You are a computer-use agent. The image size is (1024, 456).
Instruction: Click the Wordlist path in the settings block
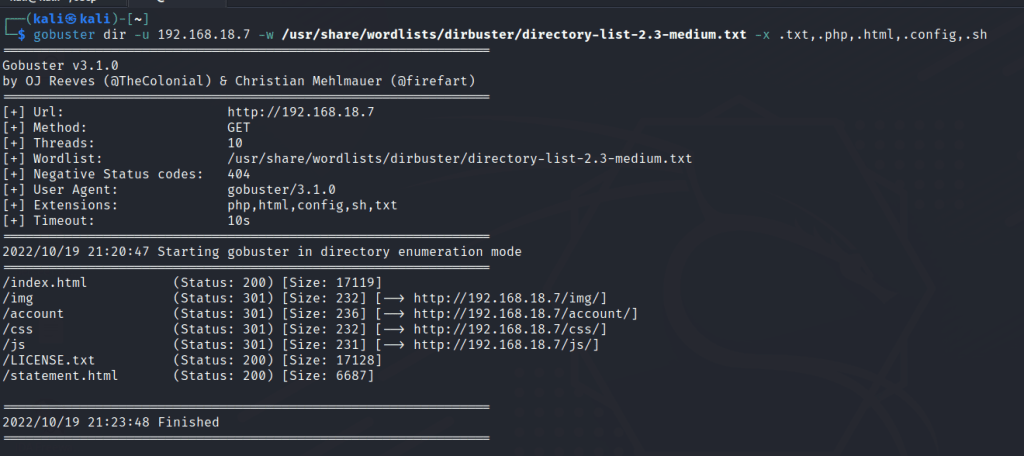[x=459, y=158]
